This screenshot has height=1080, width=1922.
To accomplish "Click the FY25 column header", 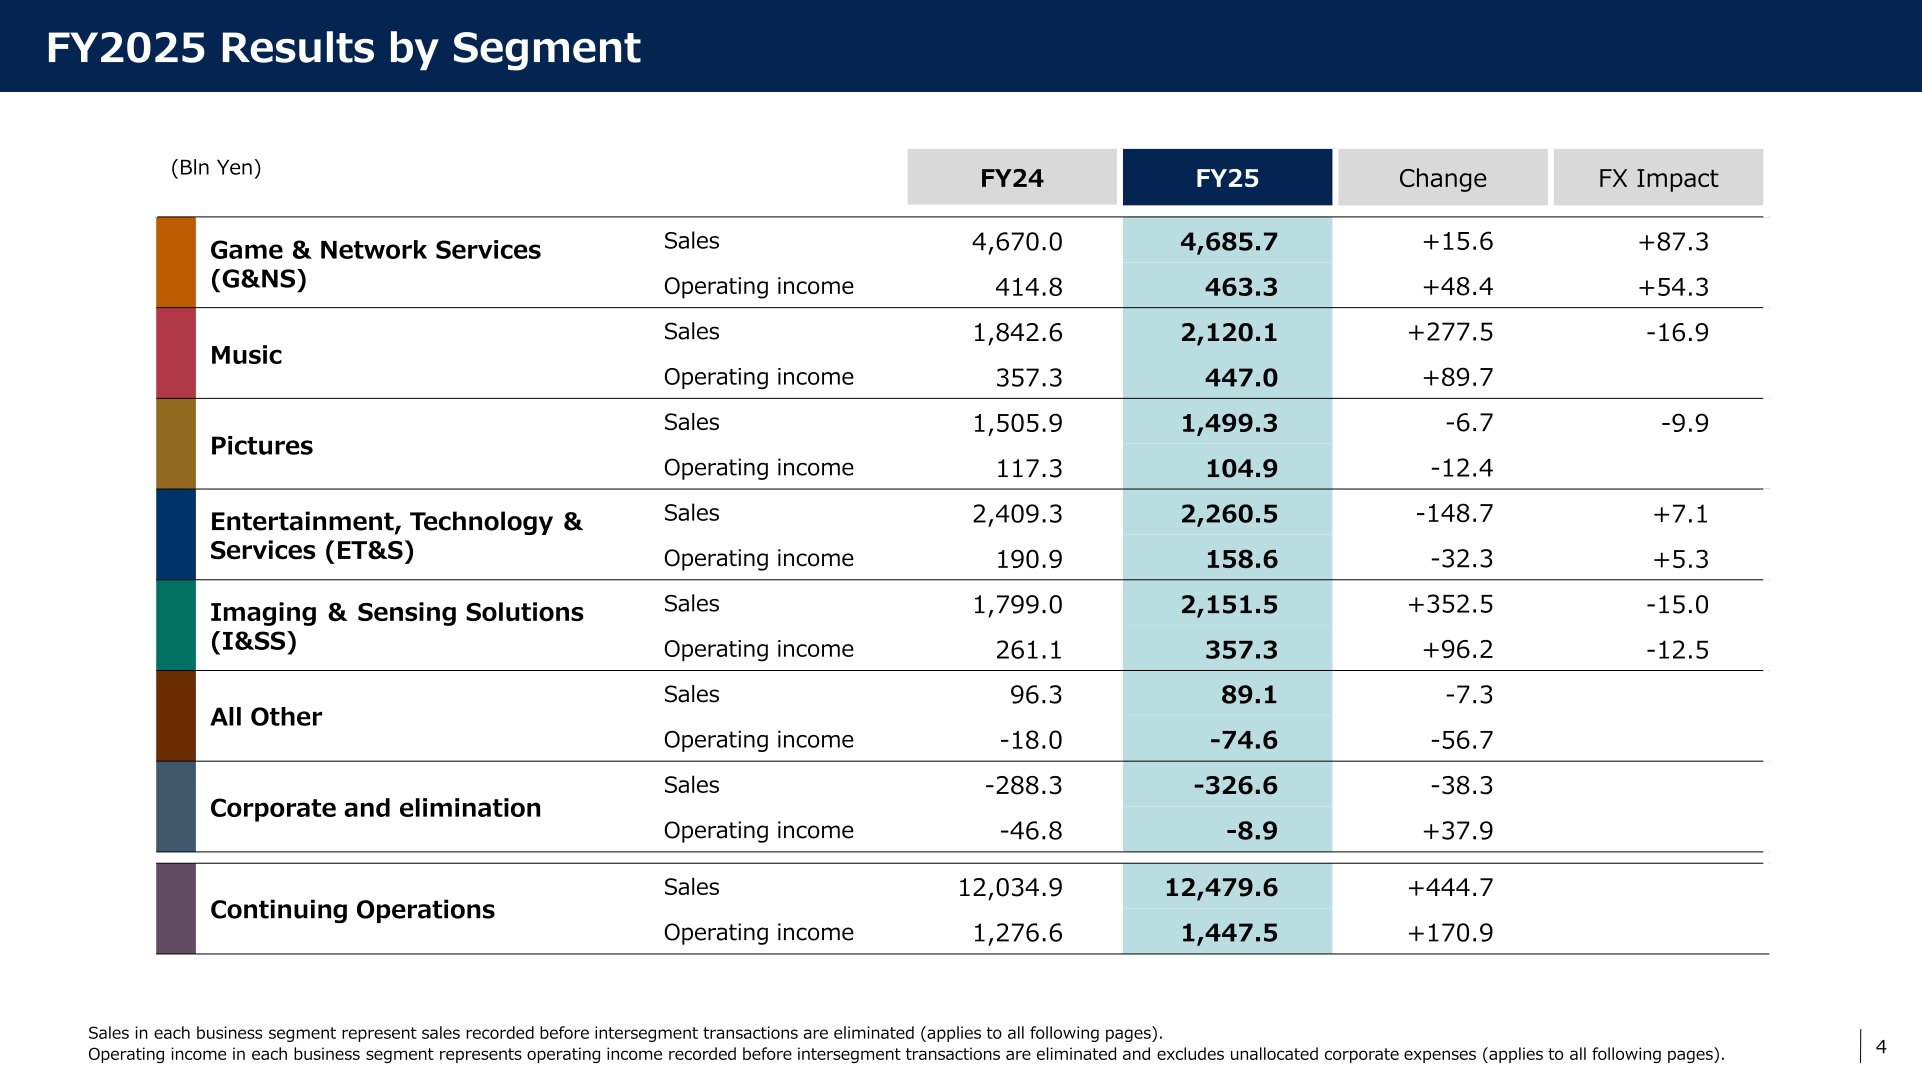I will [1227, 178].
